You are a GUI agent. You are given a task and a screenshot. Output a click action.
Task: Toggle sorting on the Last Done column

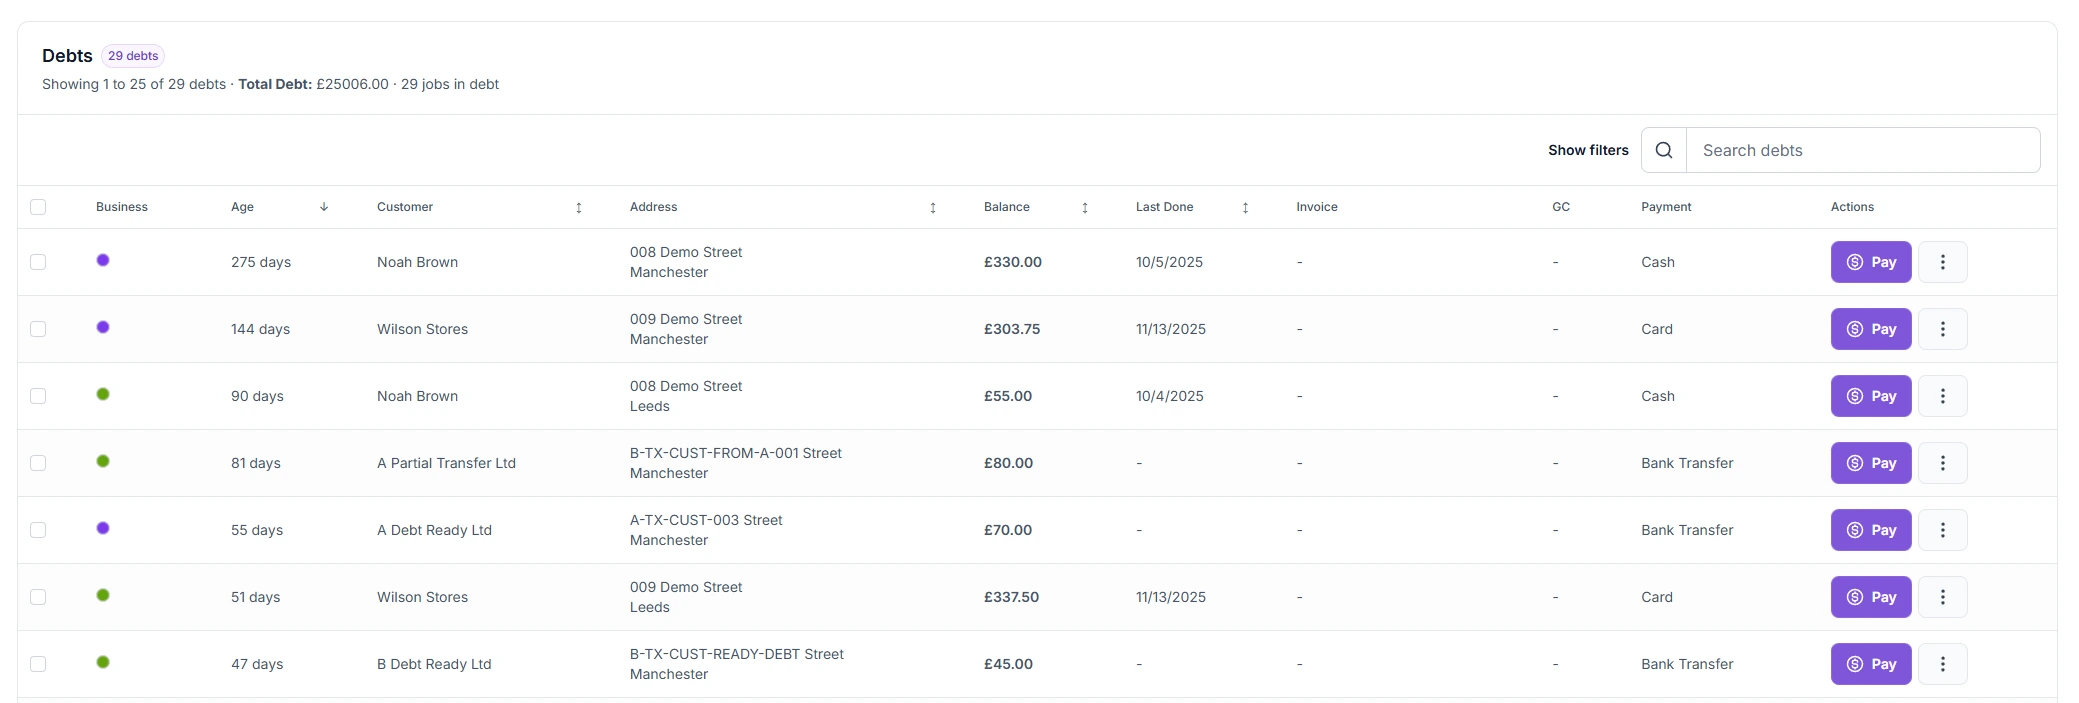pyautogui.click(x=1245, y=207)
